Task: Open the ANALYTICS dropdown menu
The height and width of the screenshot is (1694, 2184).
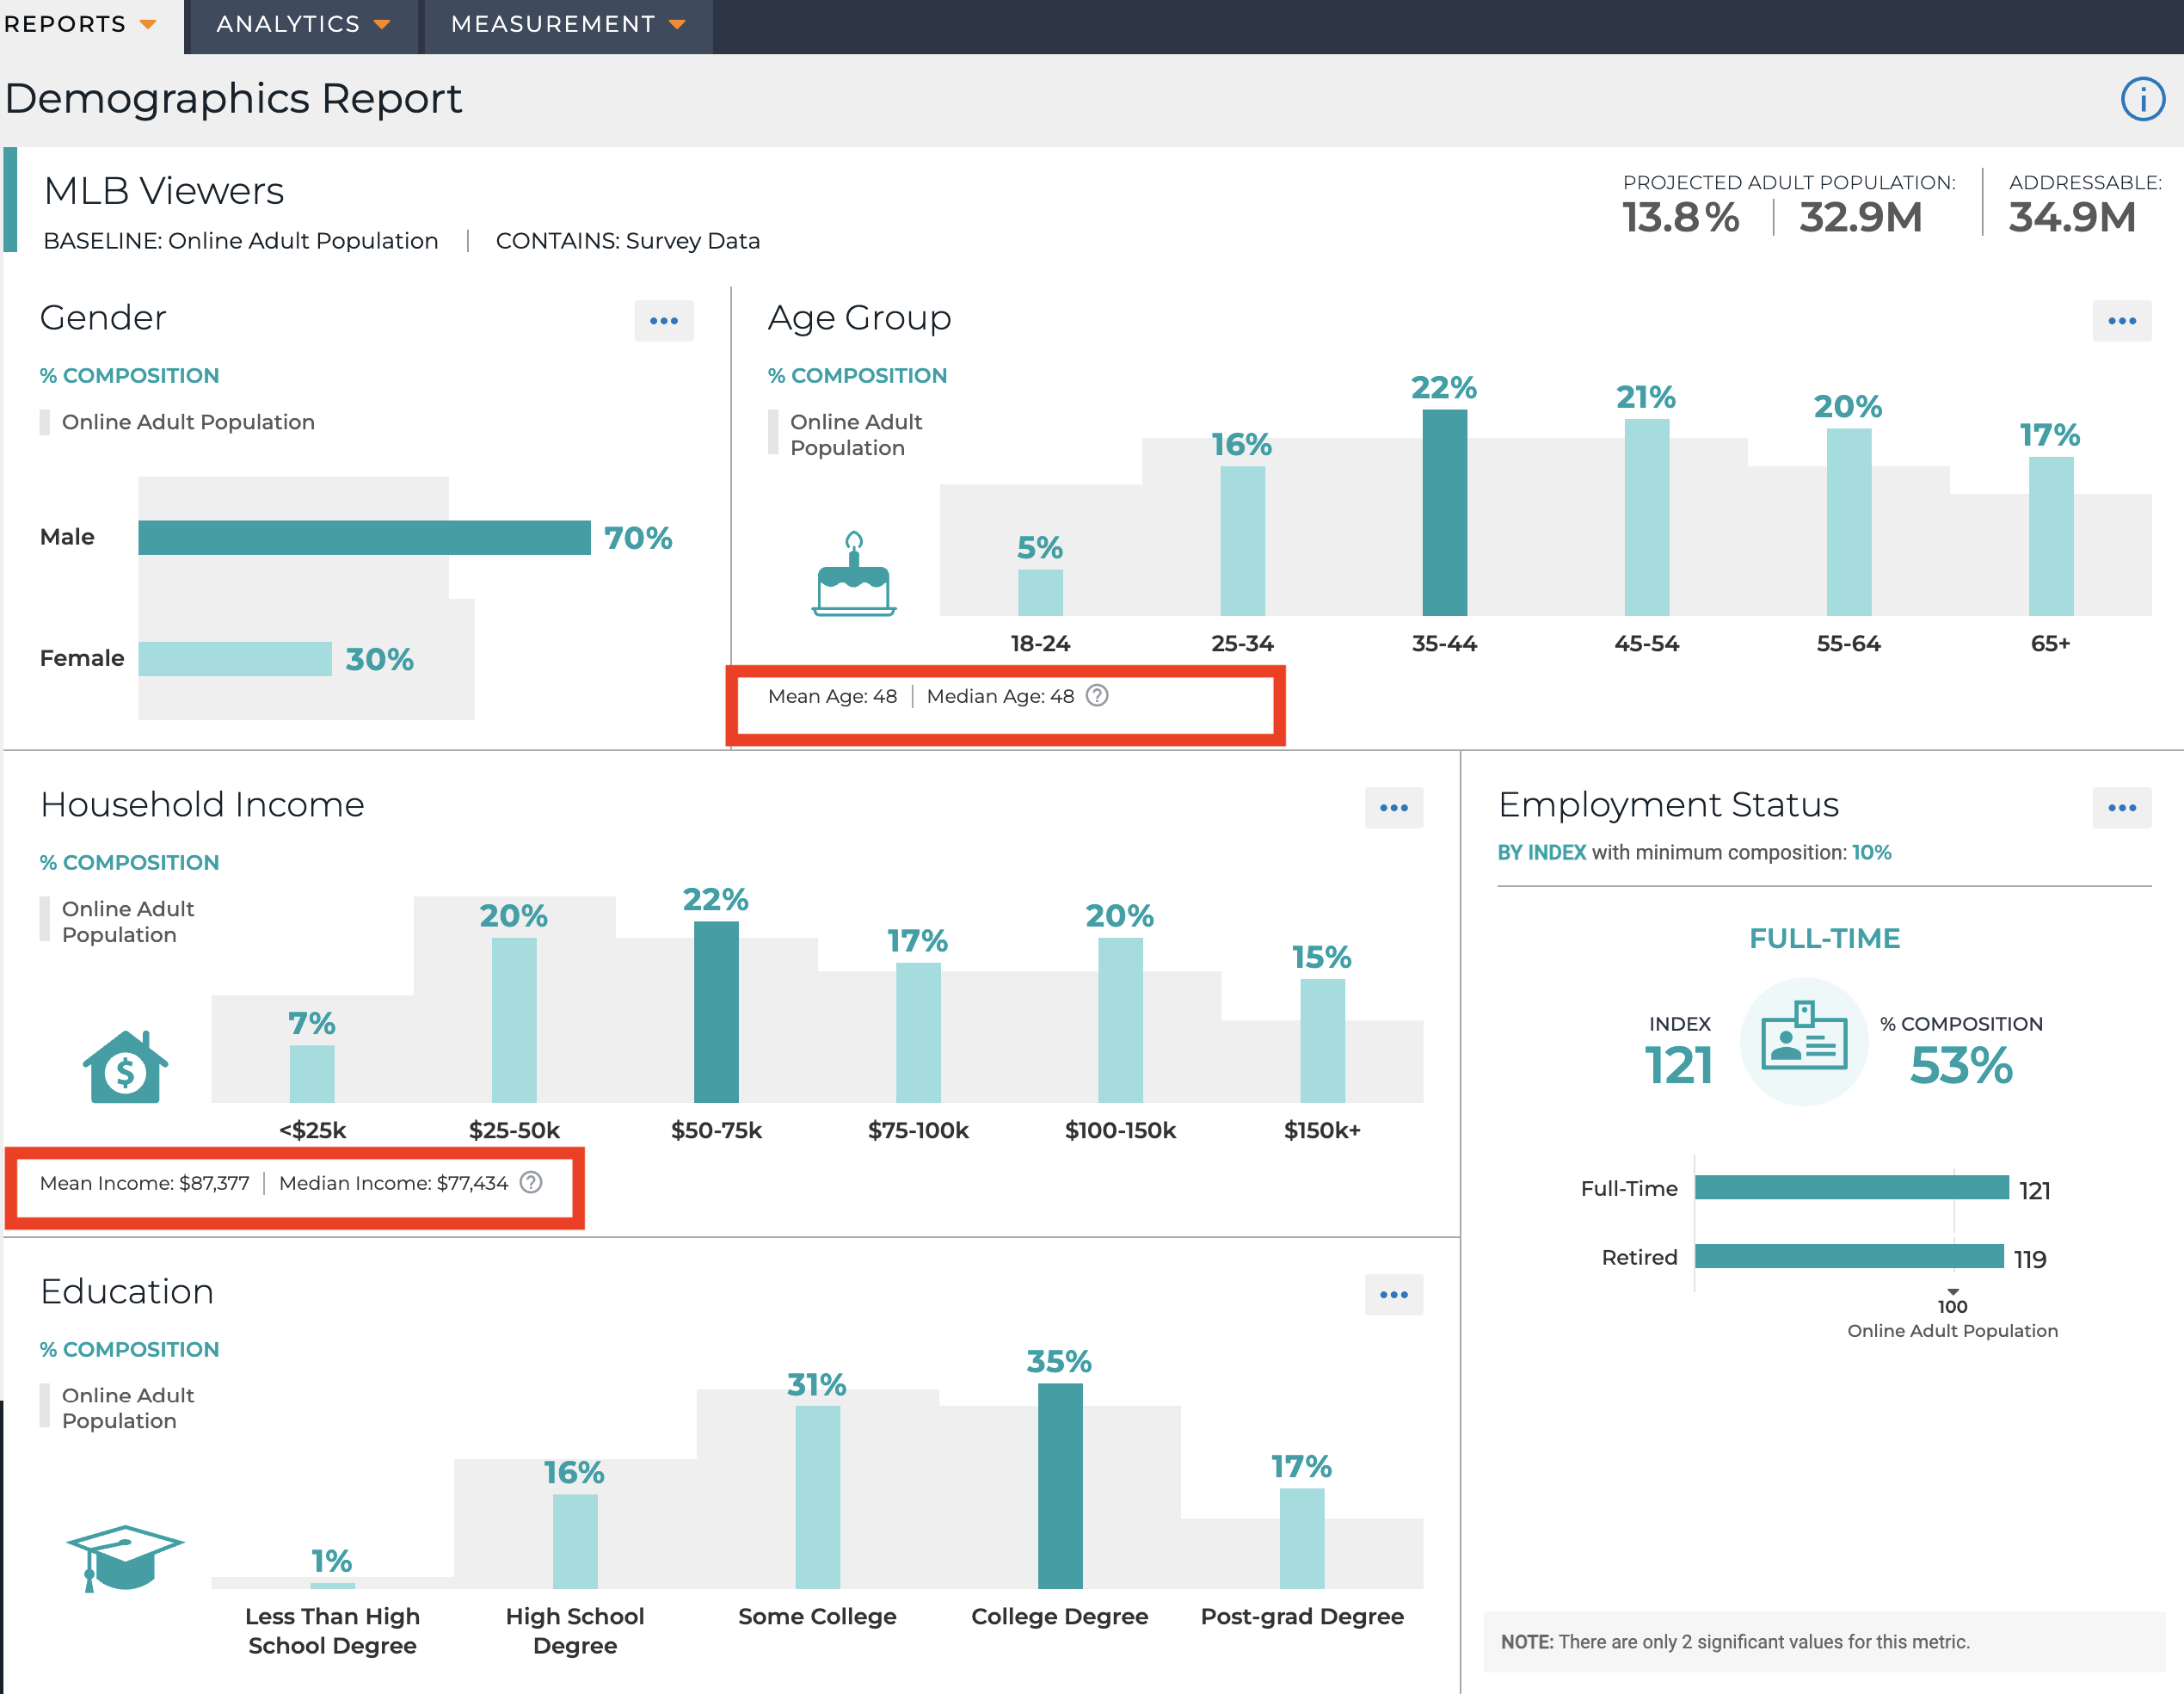Action: coord(302,24)
